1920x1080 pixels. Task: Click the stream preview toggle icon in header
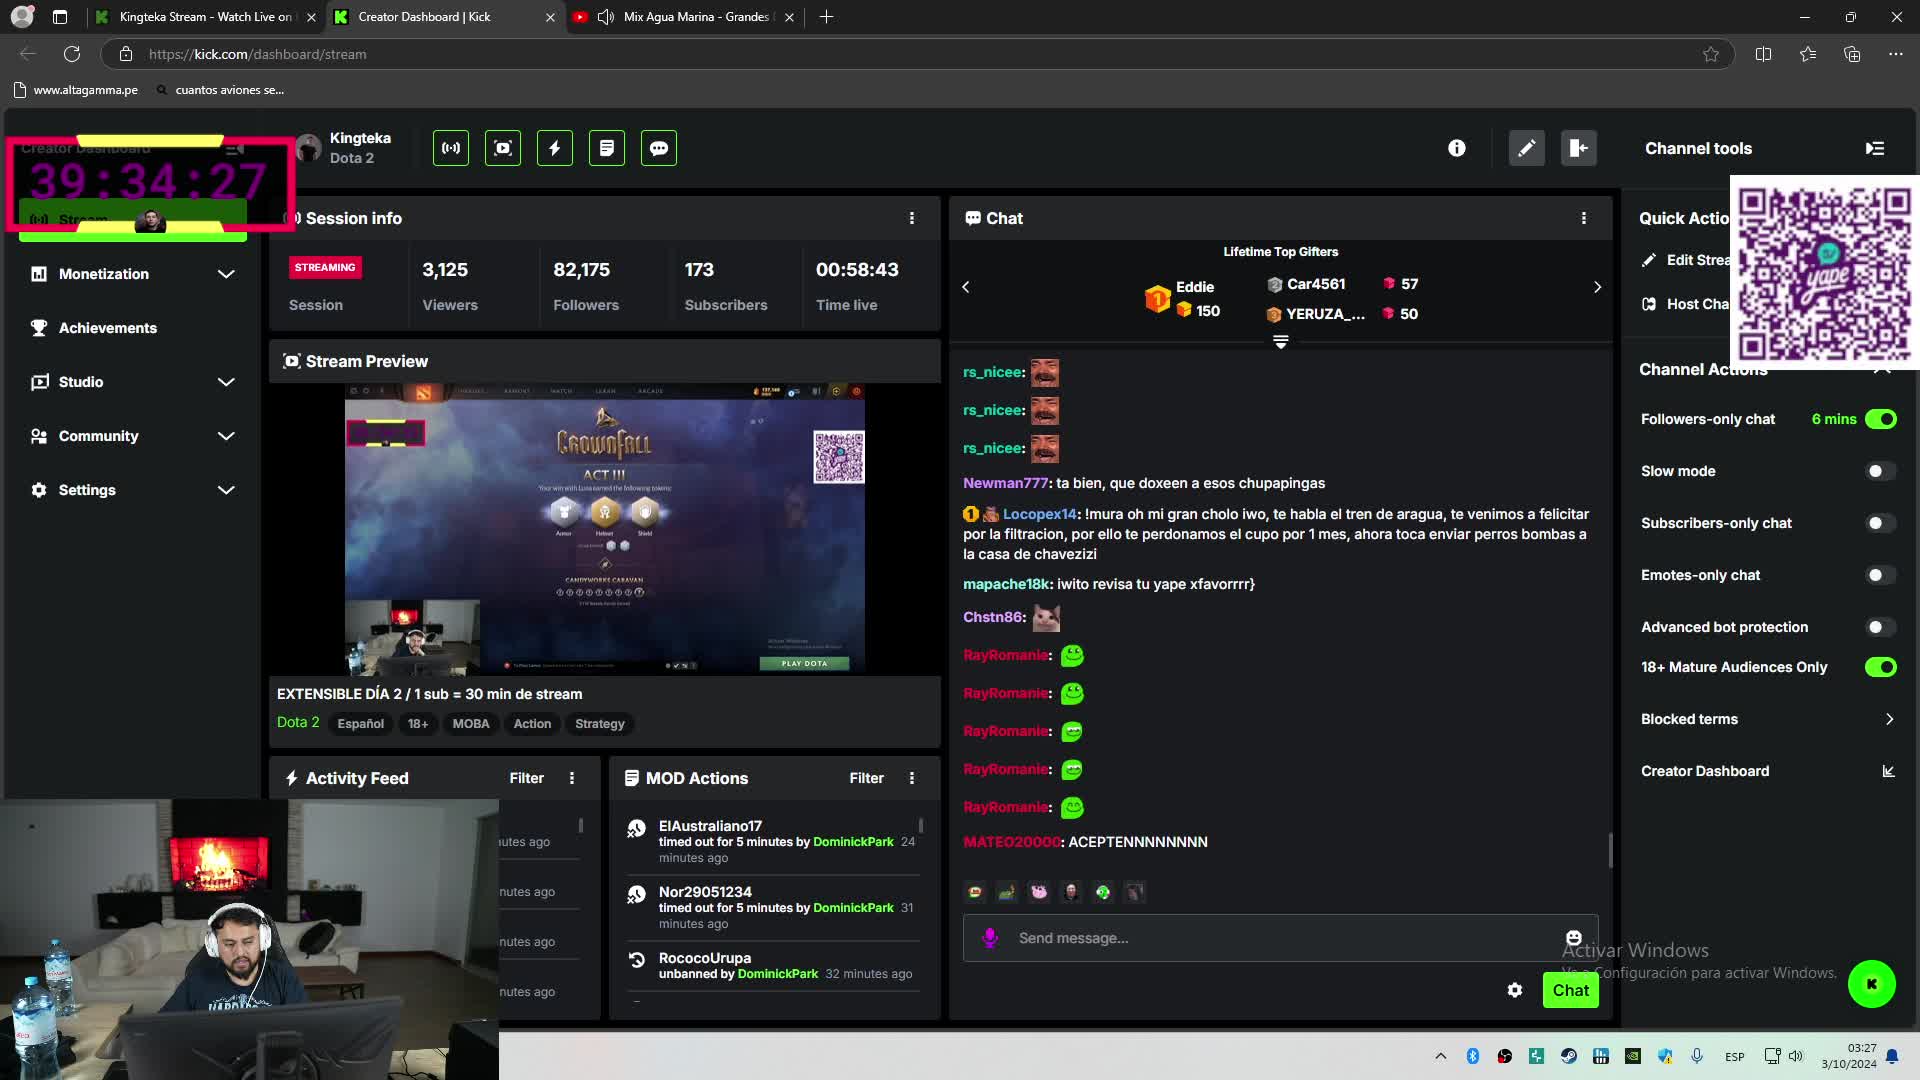coord(503,148)
